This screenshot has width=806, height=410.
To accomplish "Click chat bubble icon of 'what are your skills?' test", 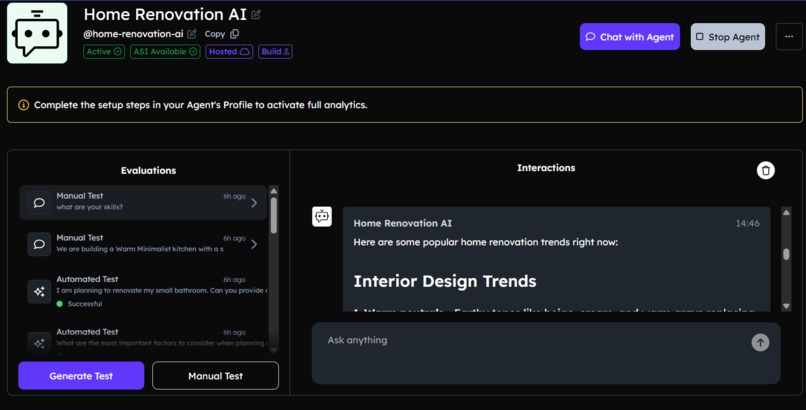I will point(39,203).
